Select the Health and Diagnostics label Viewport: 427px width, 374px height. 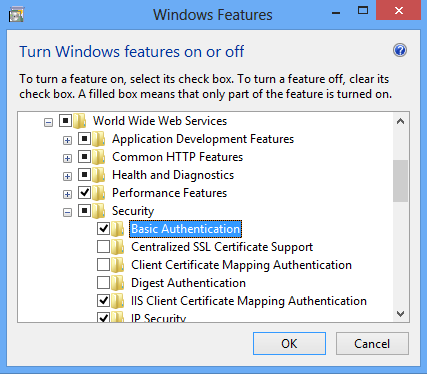173,175
